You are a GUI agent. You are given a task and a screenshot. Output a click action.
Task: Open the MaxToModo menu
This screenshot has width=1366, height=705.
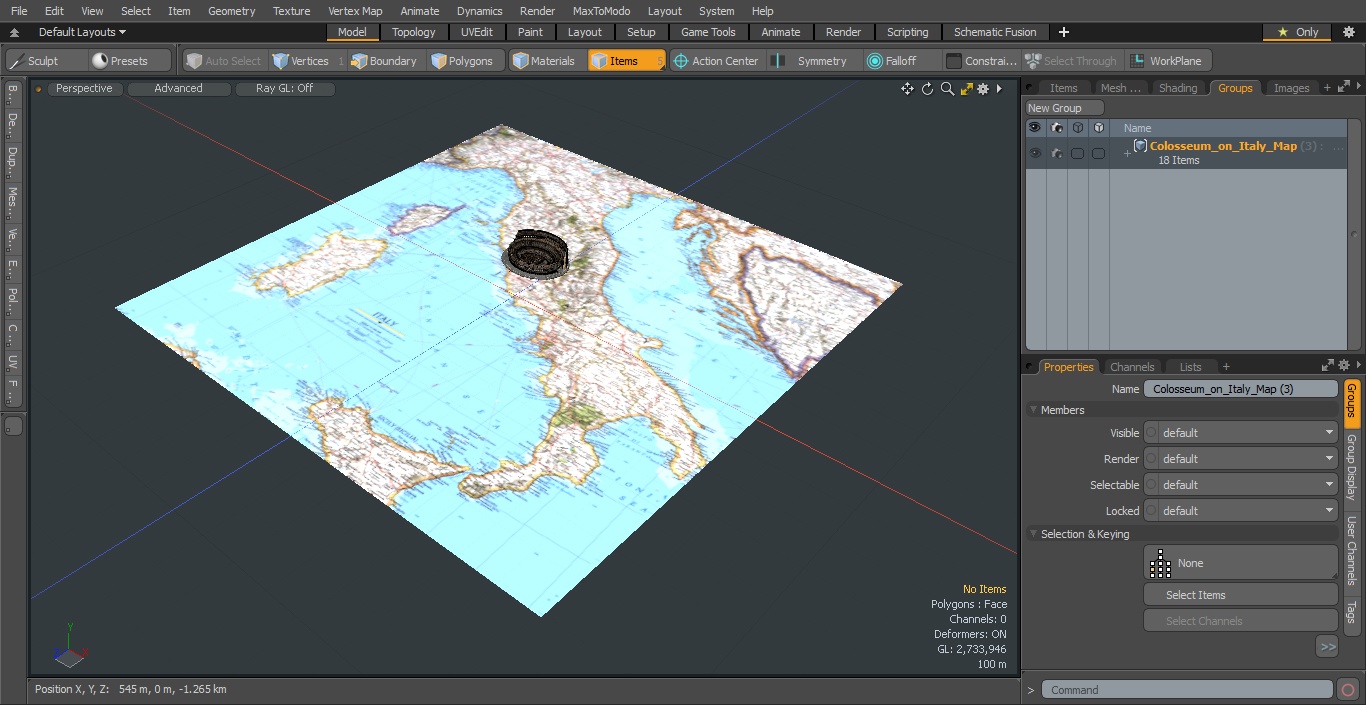point(601,11)
